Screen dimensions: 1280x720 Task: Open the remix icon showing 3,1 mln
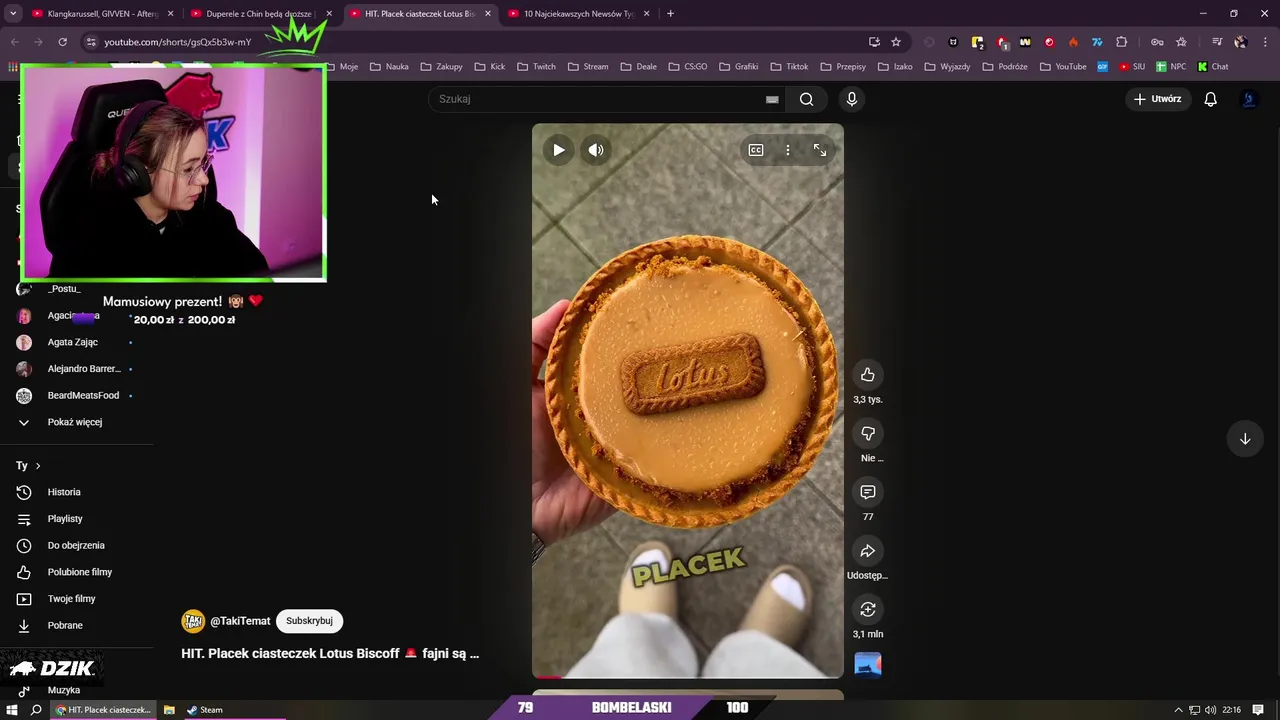(868, 610)
